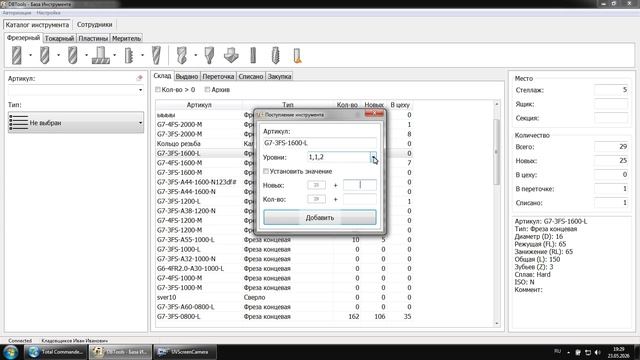Click the RU language indicator
Image resolution: width=640 pixels, height=360 pixels.
click(x=558, y=352)
